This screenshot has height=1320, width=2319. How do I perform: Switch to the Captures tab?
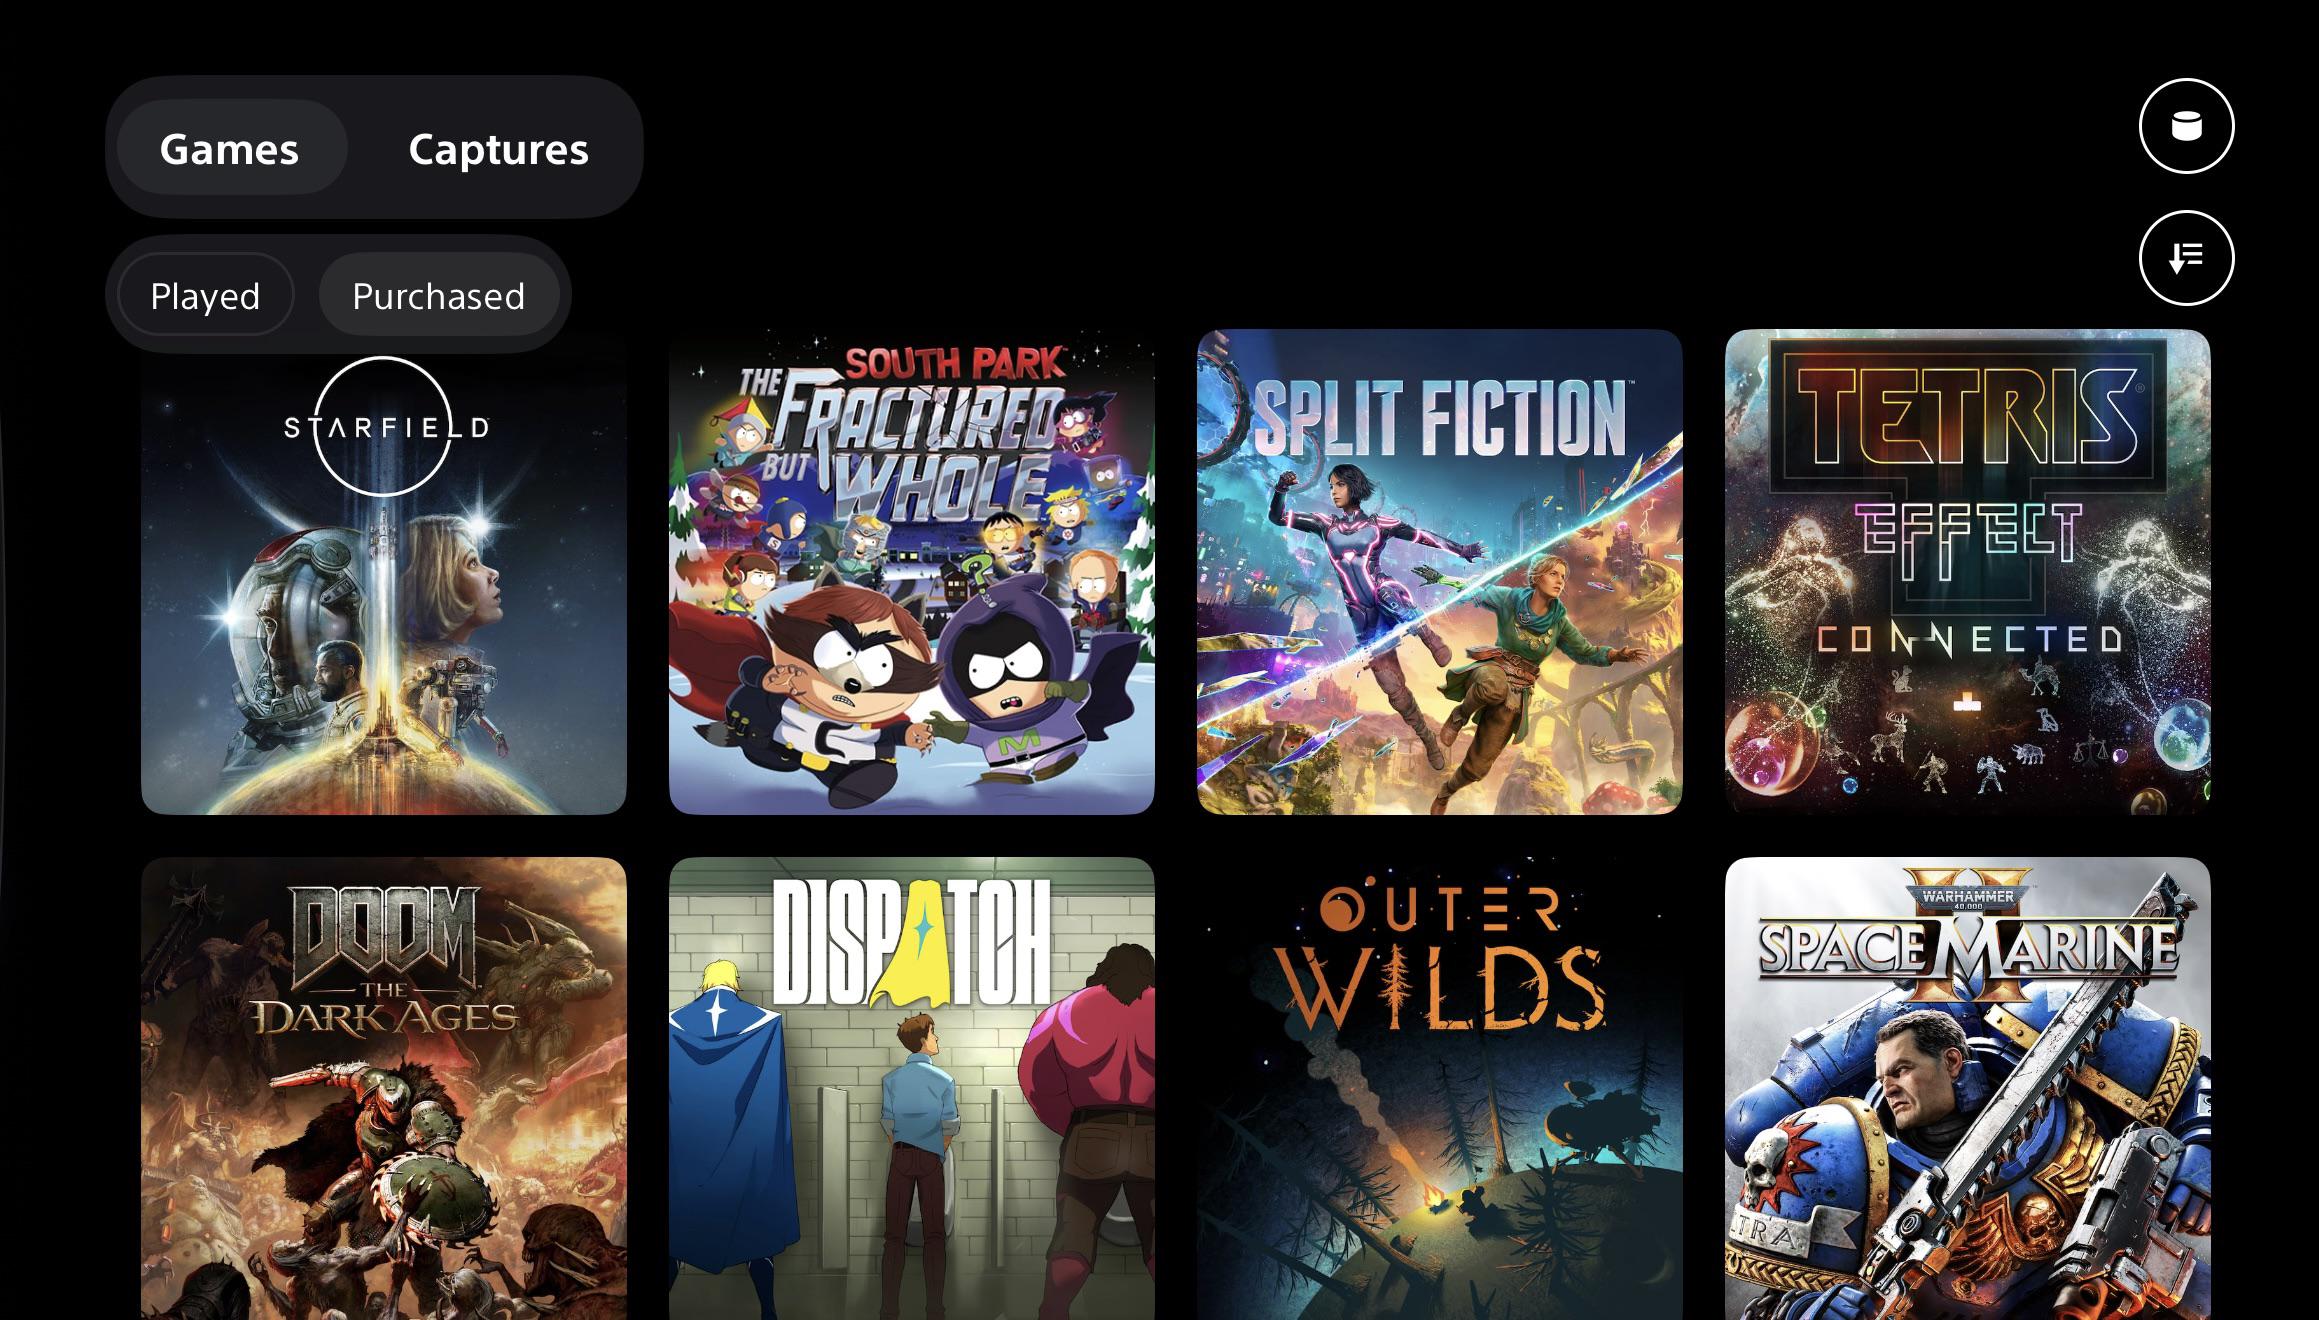498,147
